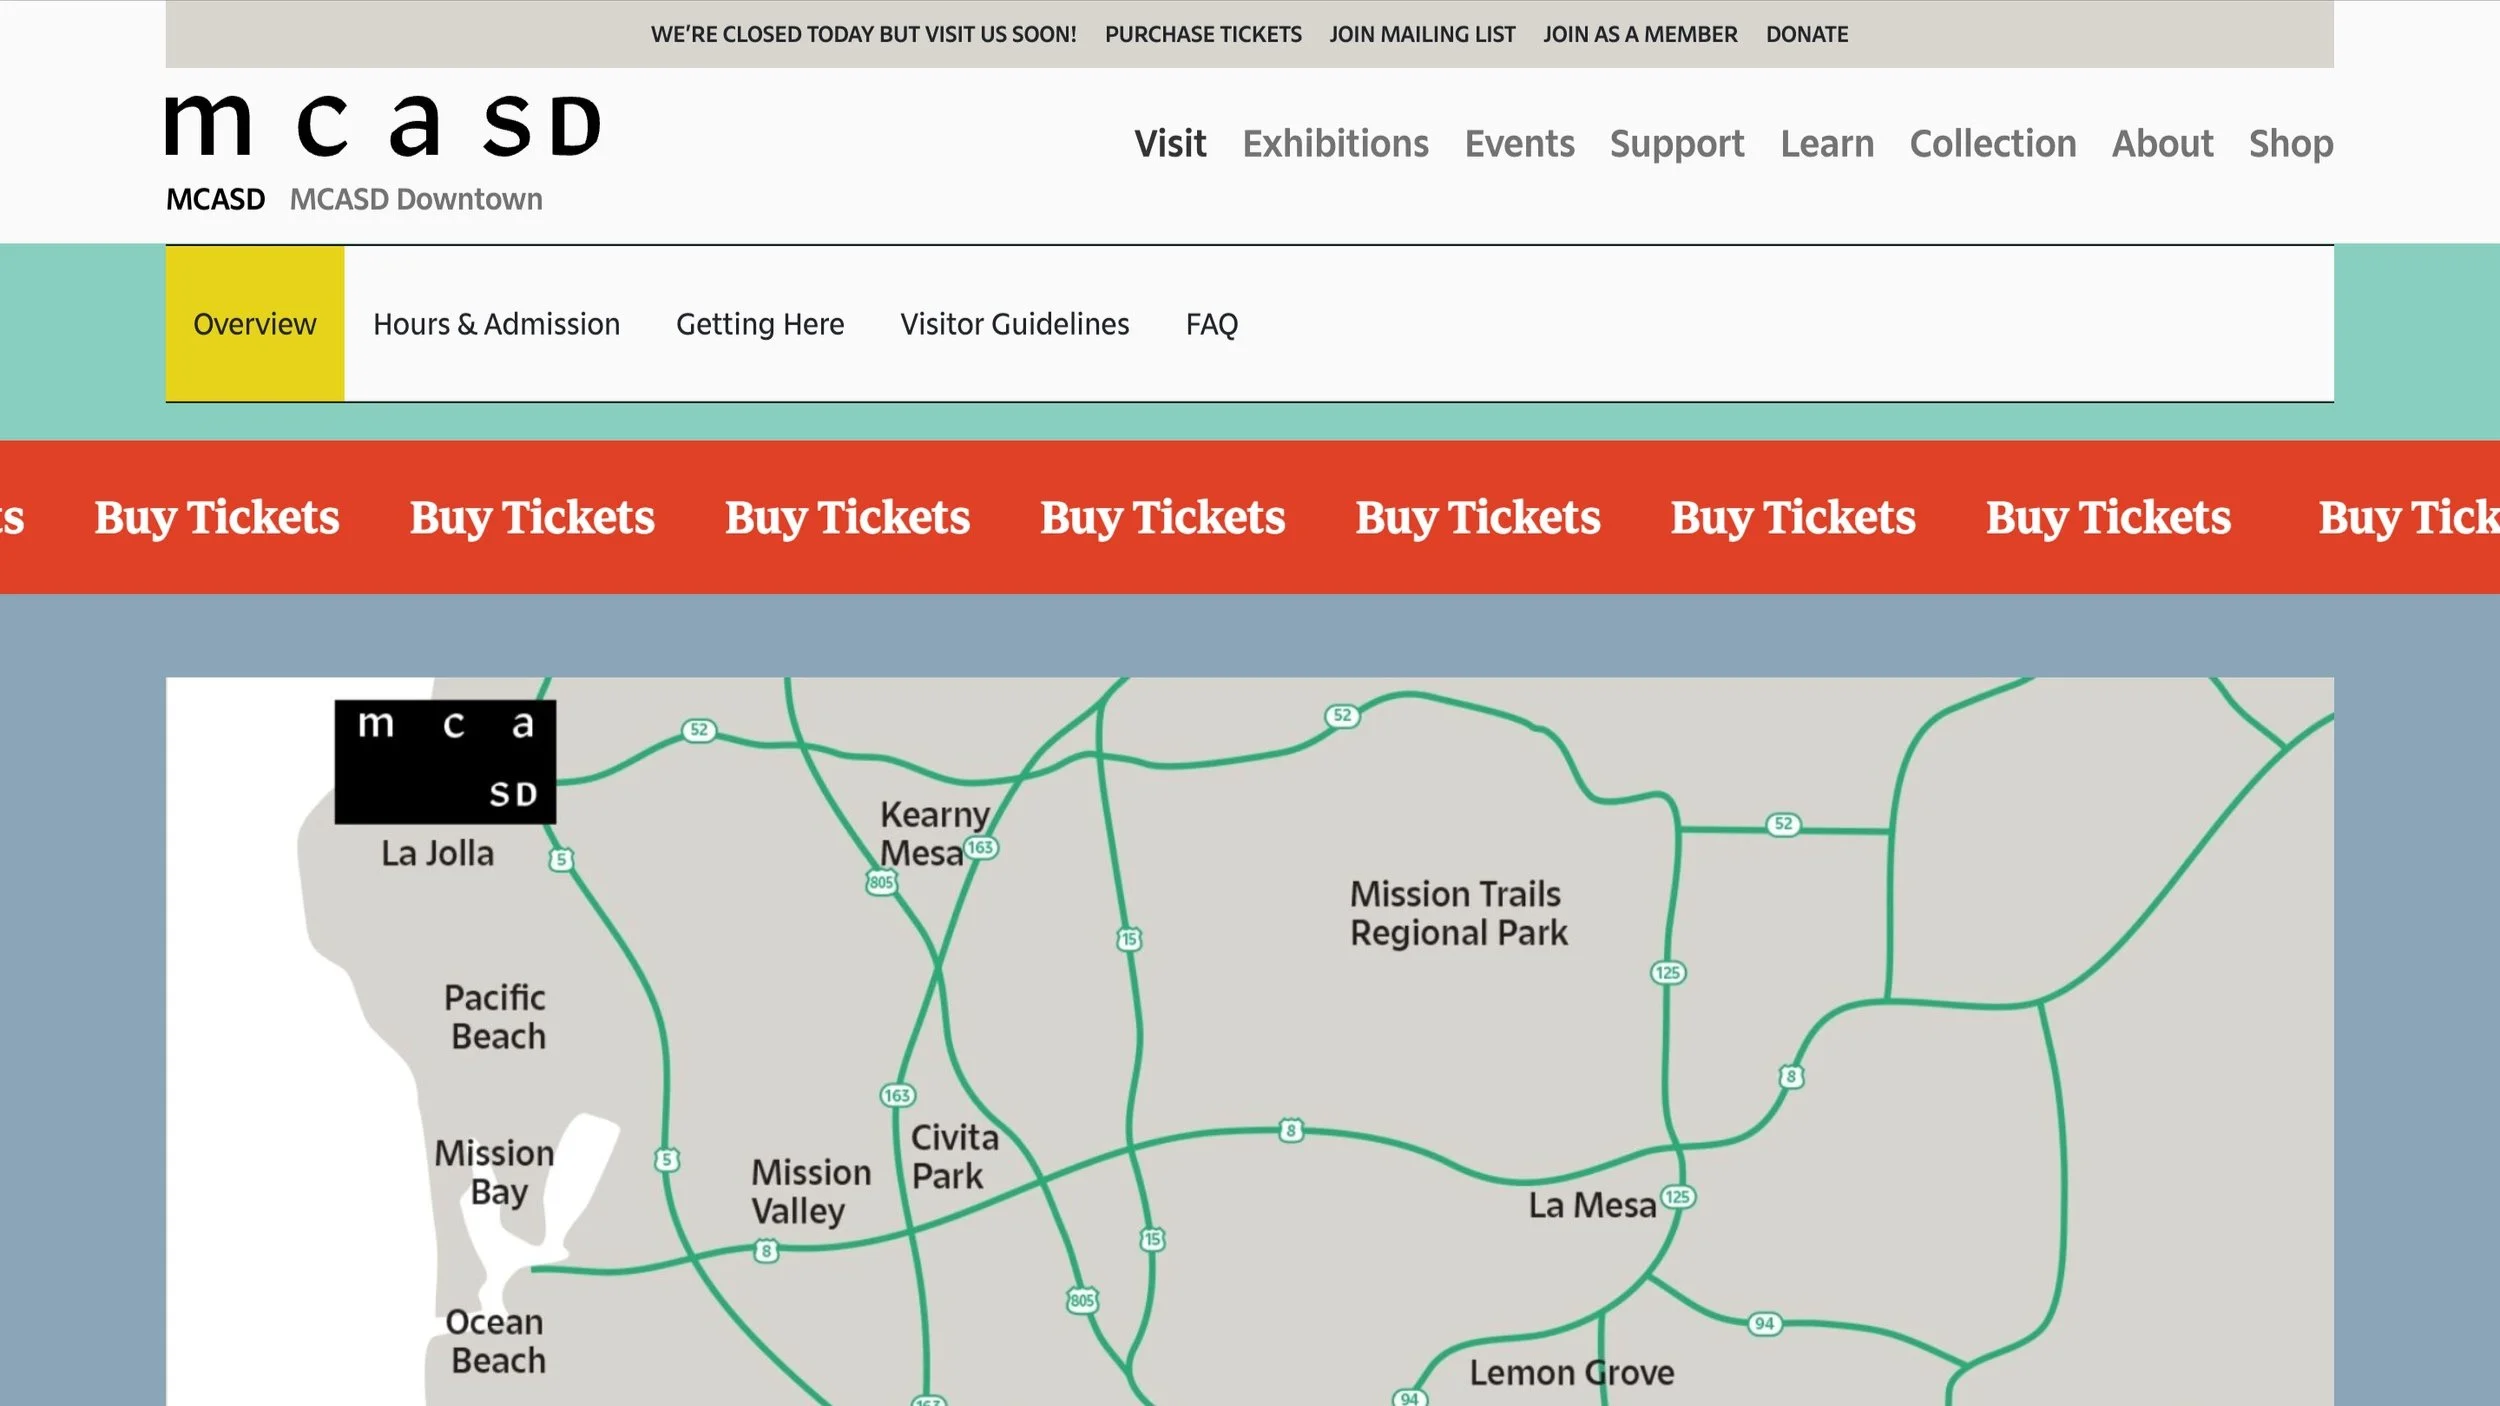This screenshot has width=2500, height=1406.
Task: Click the Donate link
Action: pyautogui.click(x=1806, y=34)
